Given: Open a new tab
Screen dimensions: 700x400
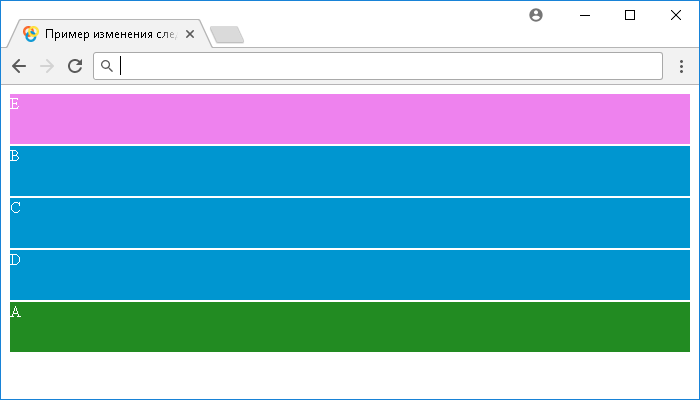Looking at the screenshot, I should [x=227, y=35].
